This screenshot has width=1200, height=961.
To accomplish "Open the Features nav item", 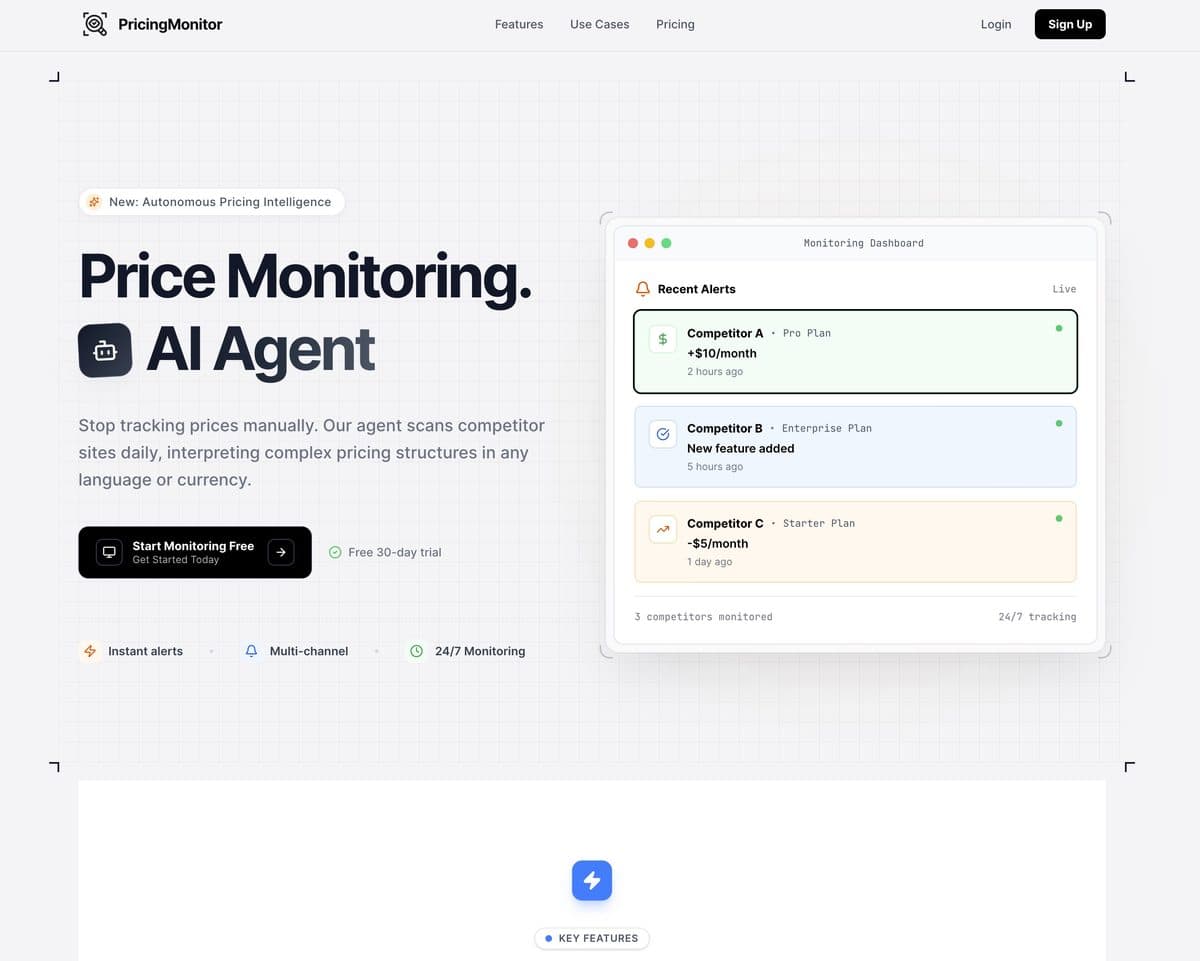I will click(519, 24).
